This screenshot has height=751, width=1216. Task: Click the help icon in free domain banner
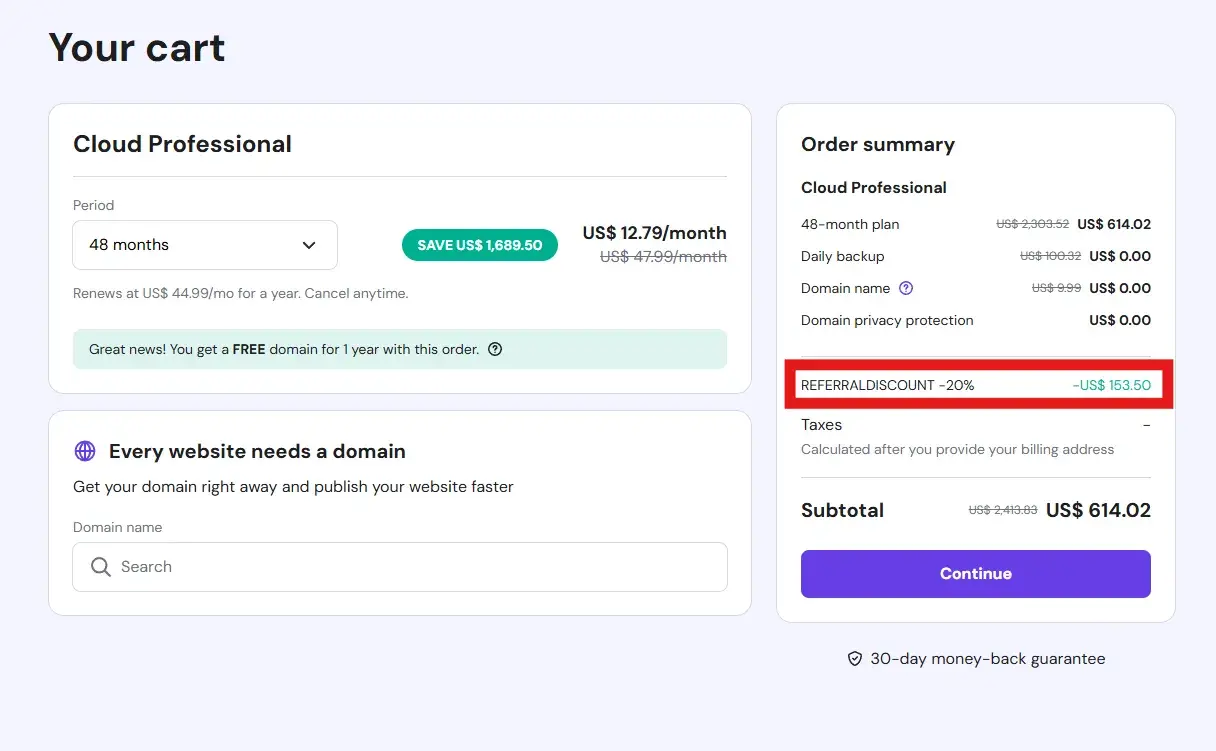point(494,349)
